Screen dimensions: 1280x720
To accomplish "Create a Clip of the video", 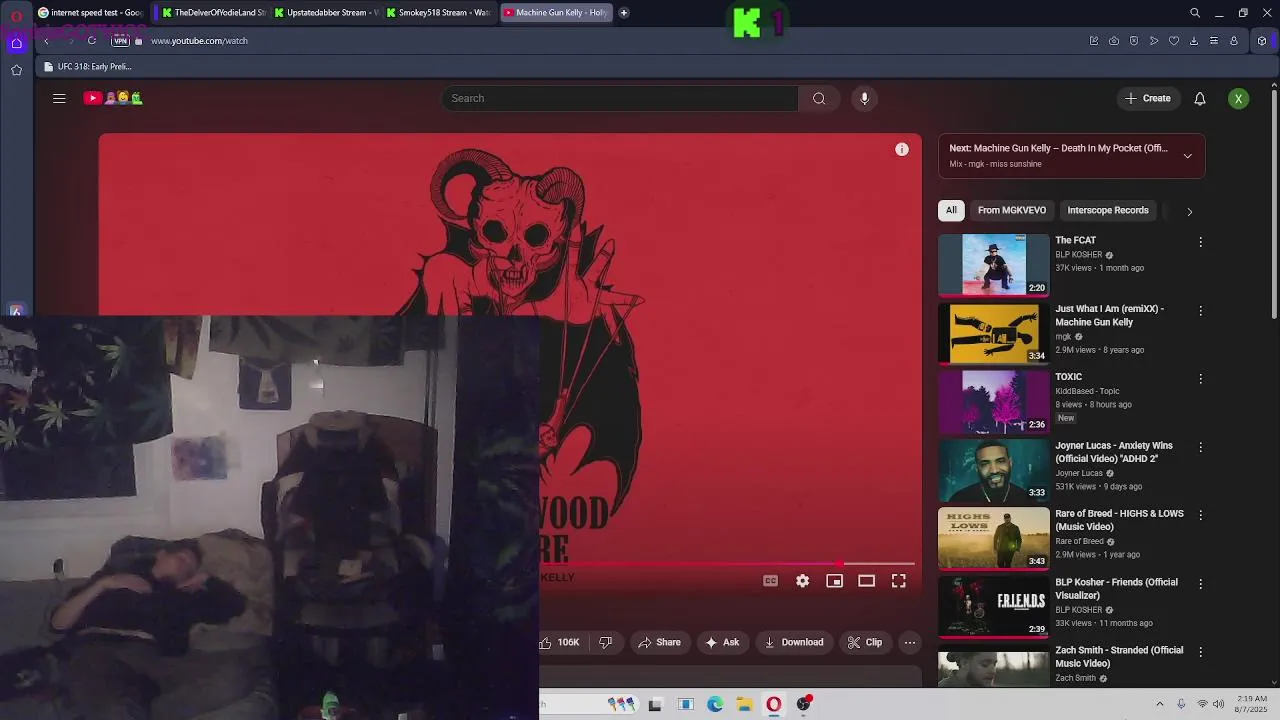I will click(x=865, y=642).
